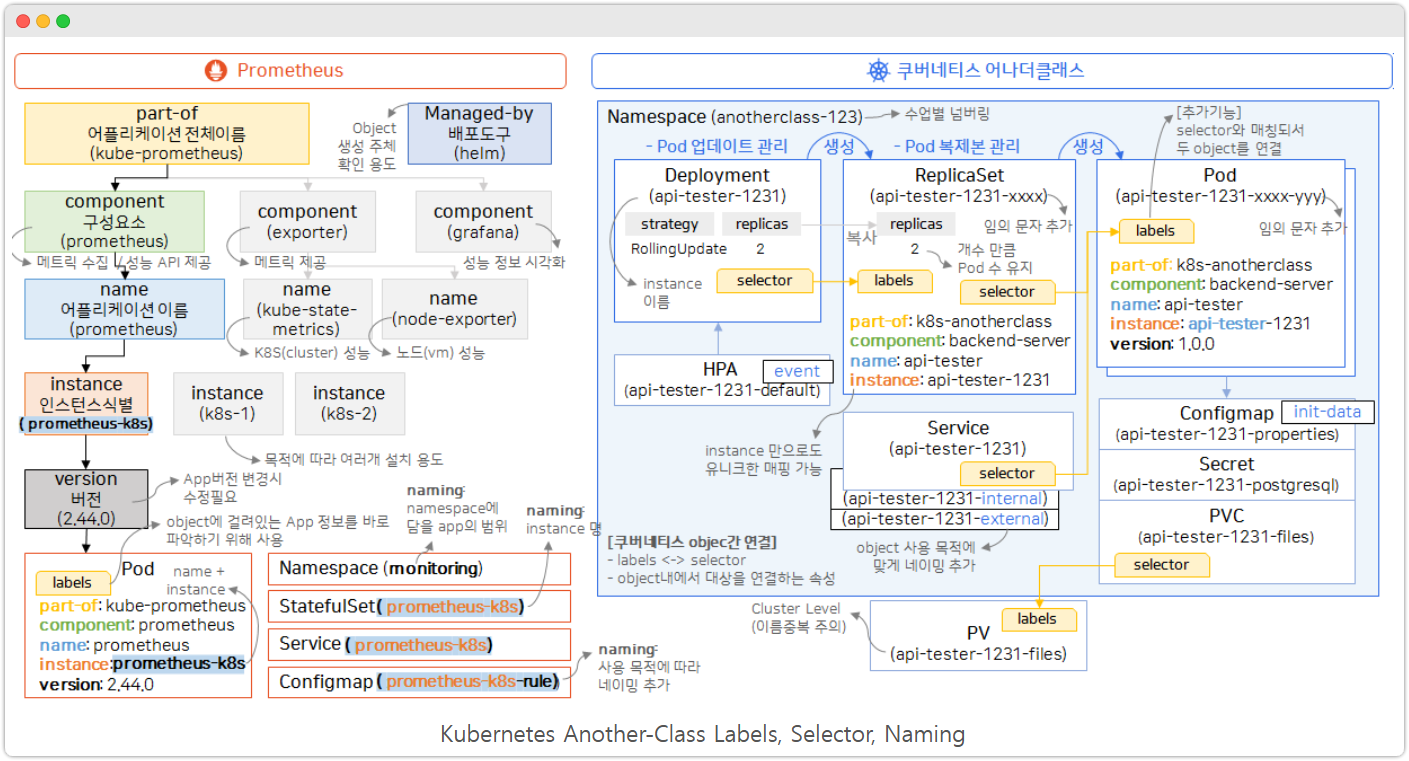Image resolution: width=1409 pixels, height=761 pixels.
Task: Select the init-data tag
Action: [1328, 412]
